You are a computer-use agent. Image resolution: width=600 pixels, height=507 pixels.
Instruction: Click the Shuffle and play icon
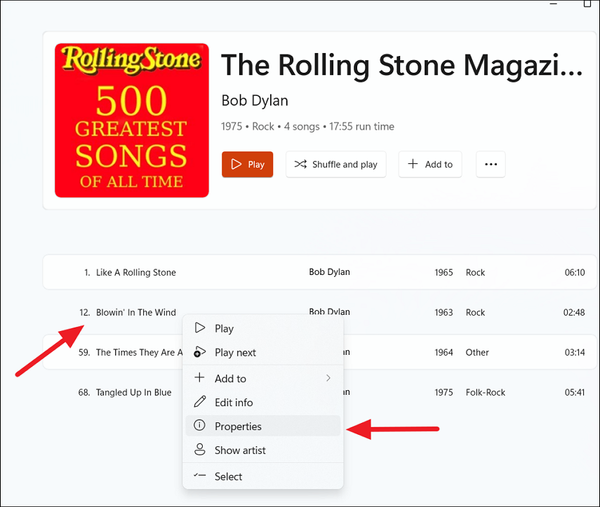pyautogui.click(x=302, y=164)
